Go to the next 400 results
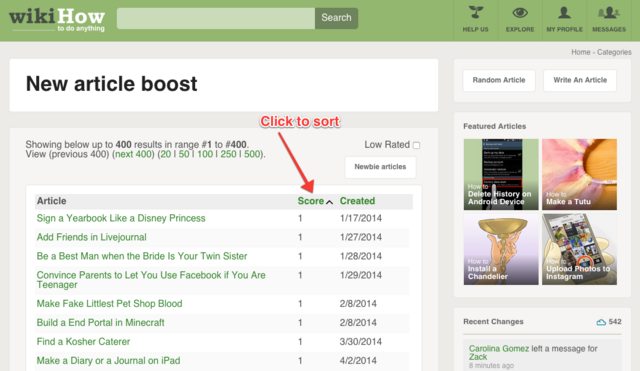Image resolution: width=640 pixels, height=371 pixels. pos(133,154)
